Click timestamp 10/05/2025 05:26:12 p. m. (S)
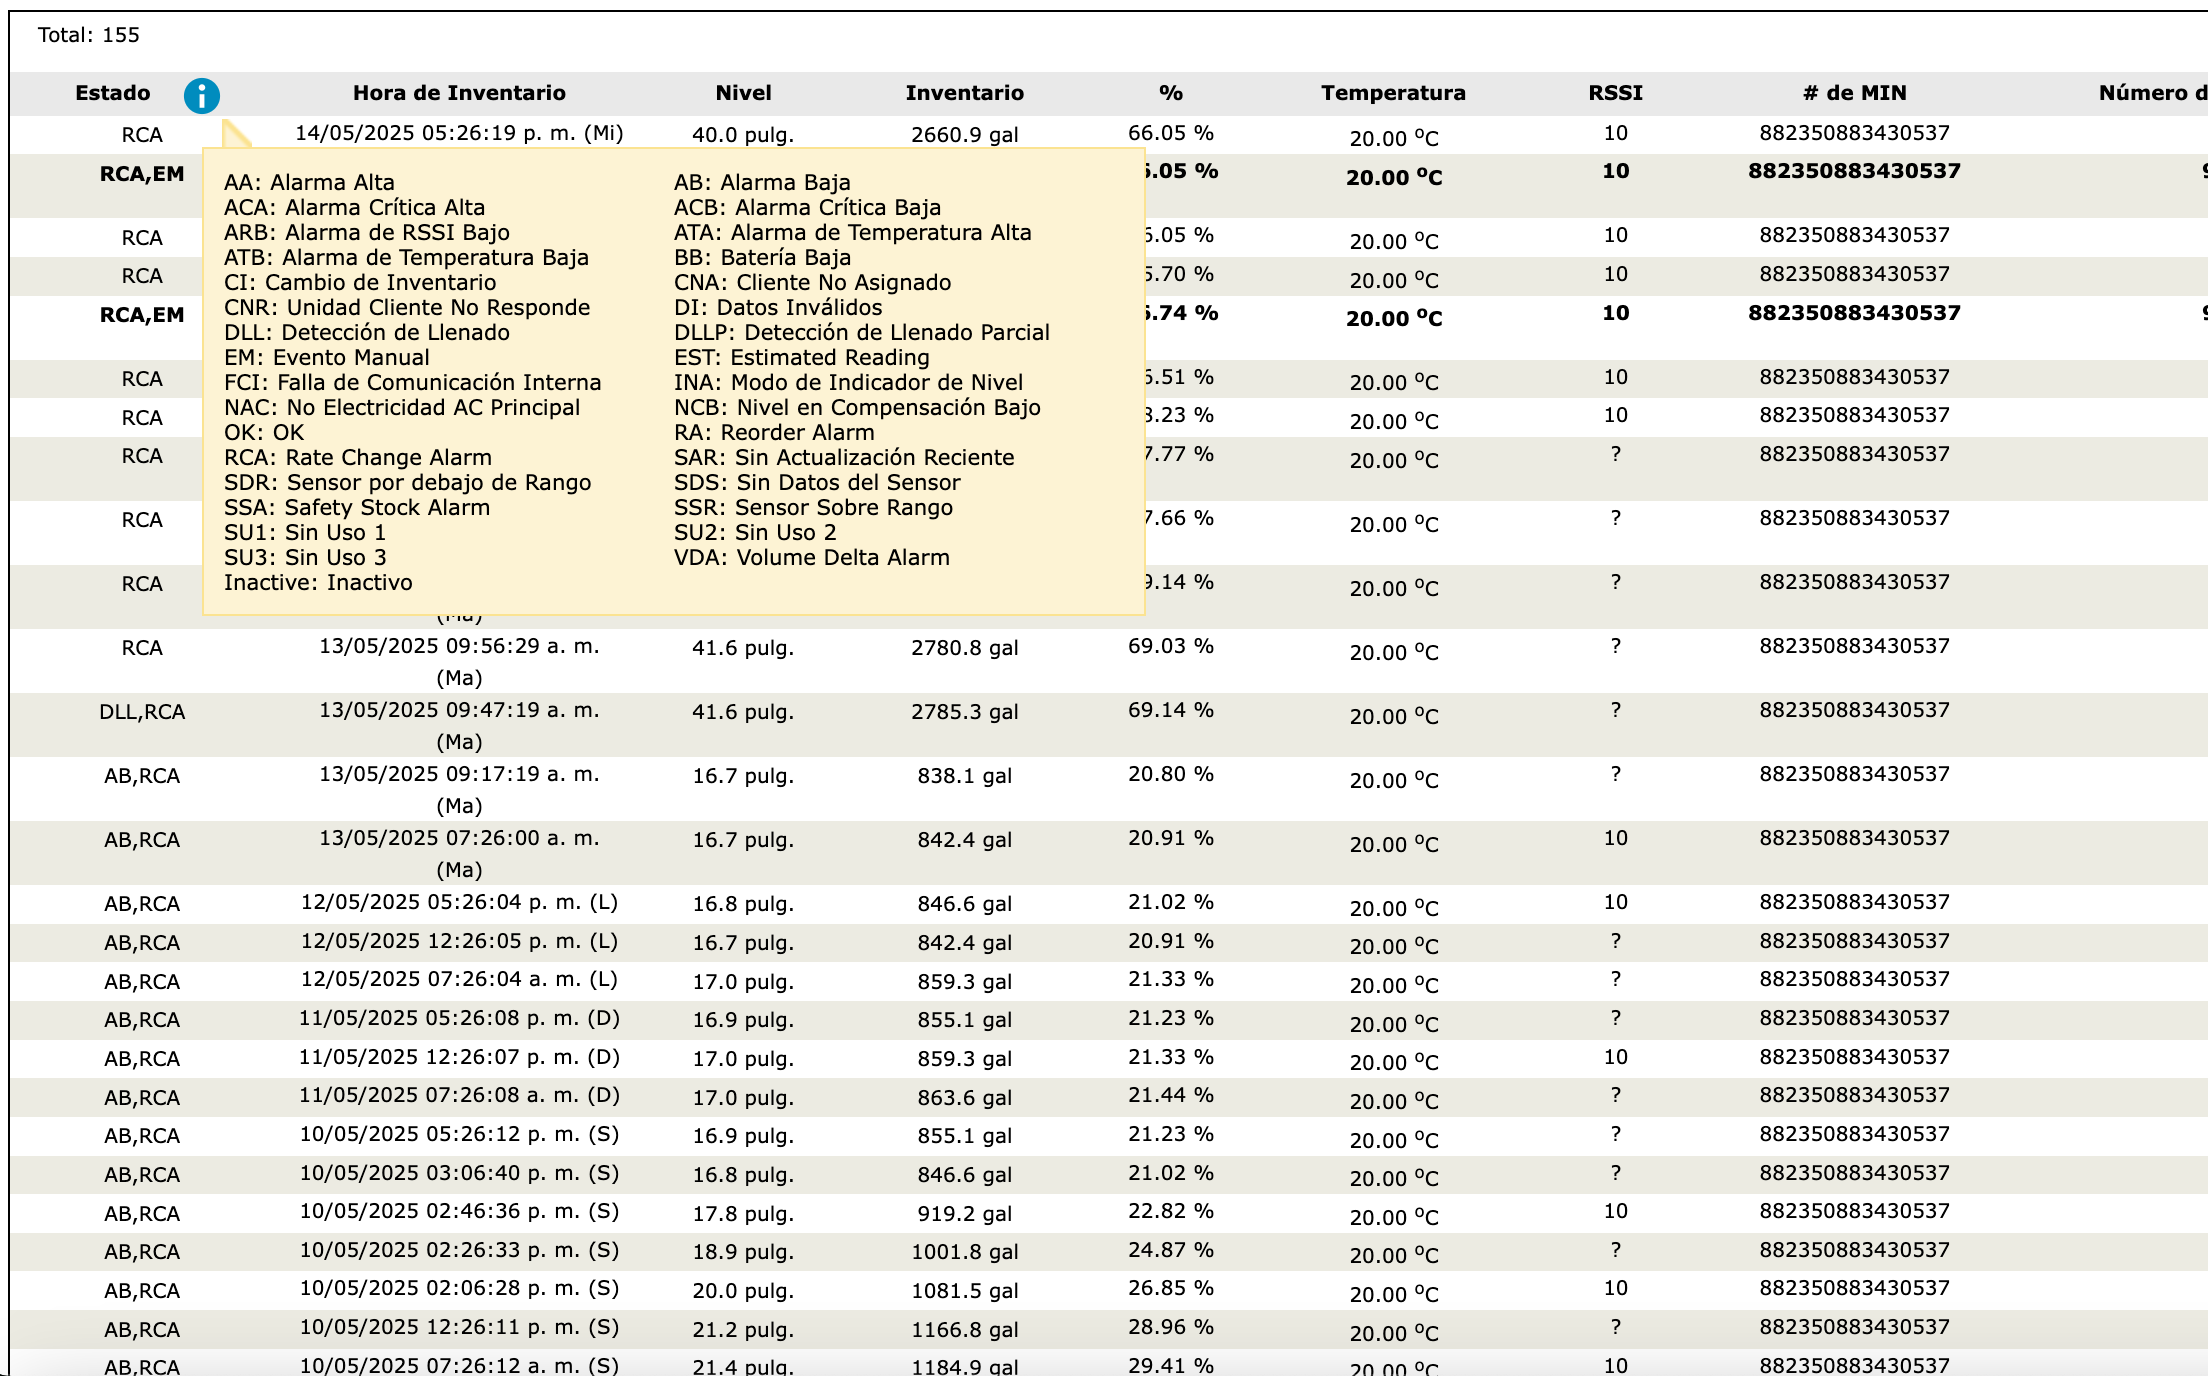This screenshot has width=2208, height=1376. pyautogui.click(x=459, y=1134)
